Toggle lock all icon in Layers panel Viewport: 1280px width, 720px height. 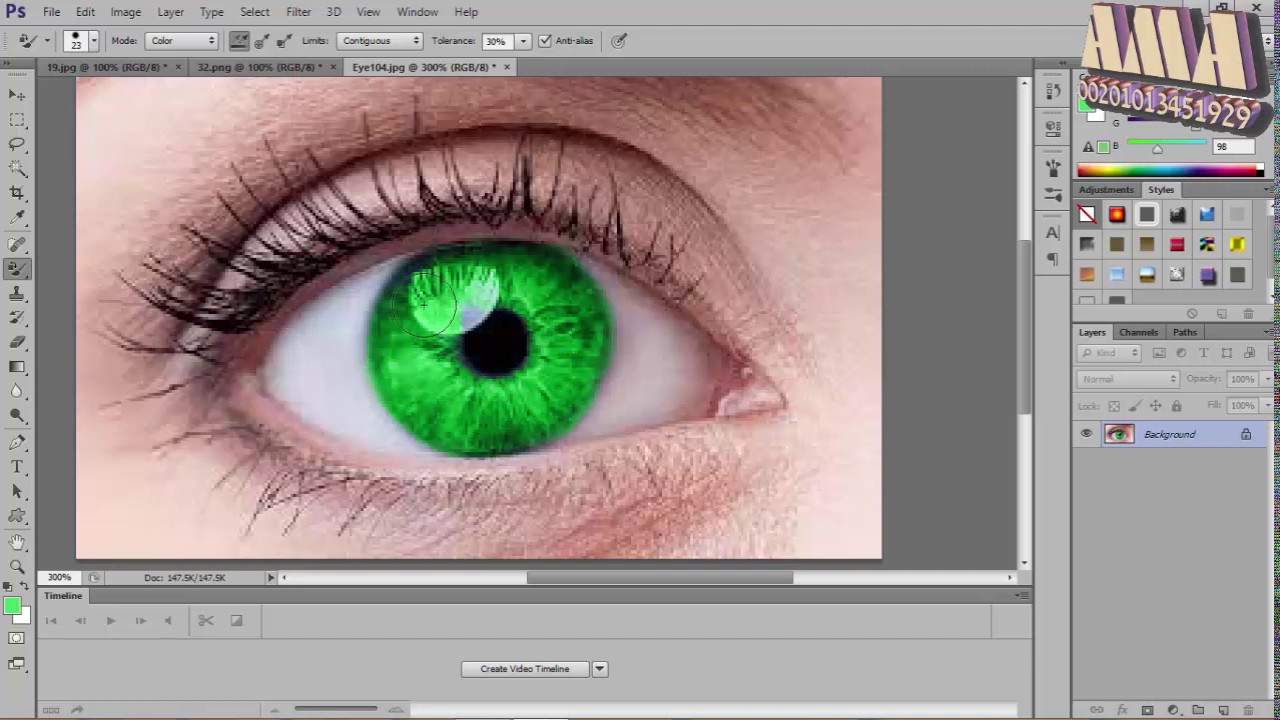coord(1176,406)
